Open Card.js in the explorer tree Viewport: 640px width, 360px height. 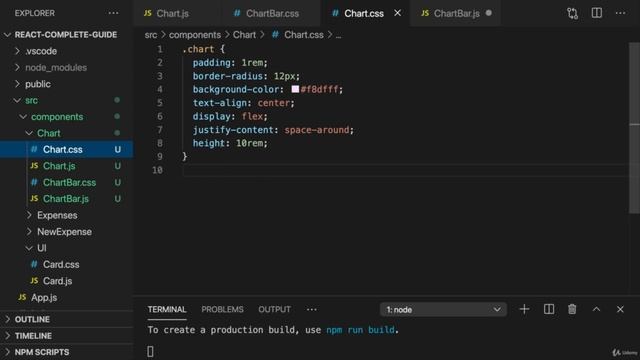click(66, 281)
